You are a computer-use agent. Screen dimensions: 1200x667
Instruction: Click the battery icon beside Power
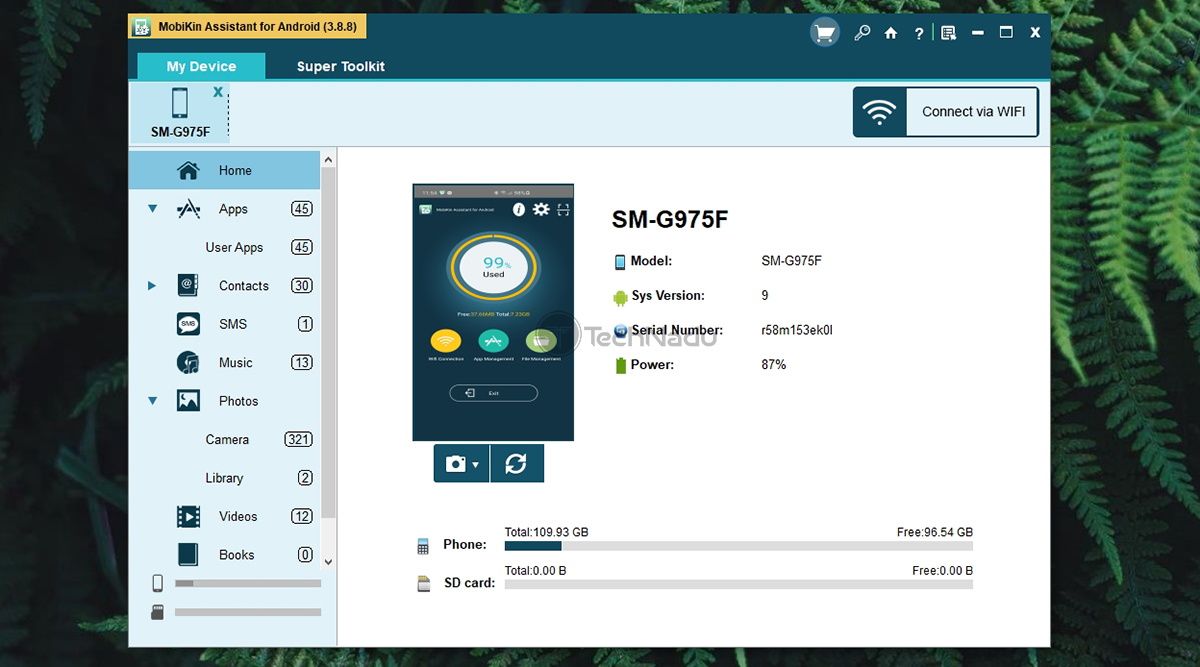click(x=620, y=365)
